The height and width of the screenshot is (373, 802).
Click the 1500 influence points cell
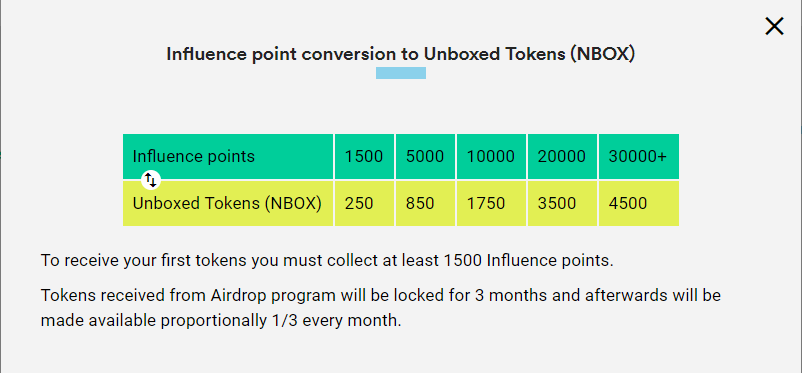(x=364, y=156)
